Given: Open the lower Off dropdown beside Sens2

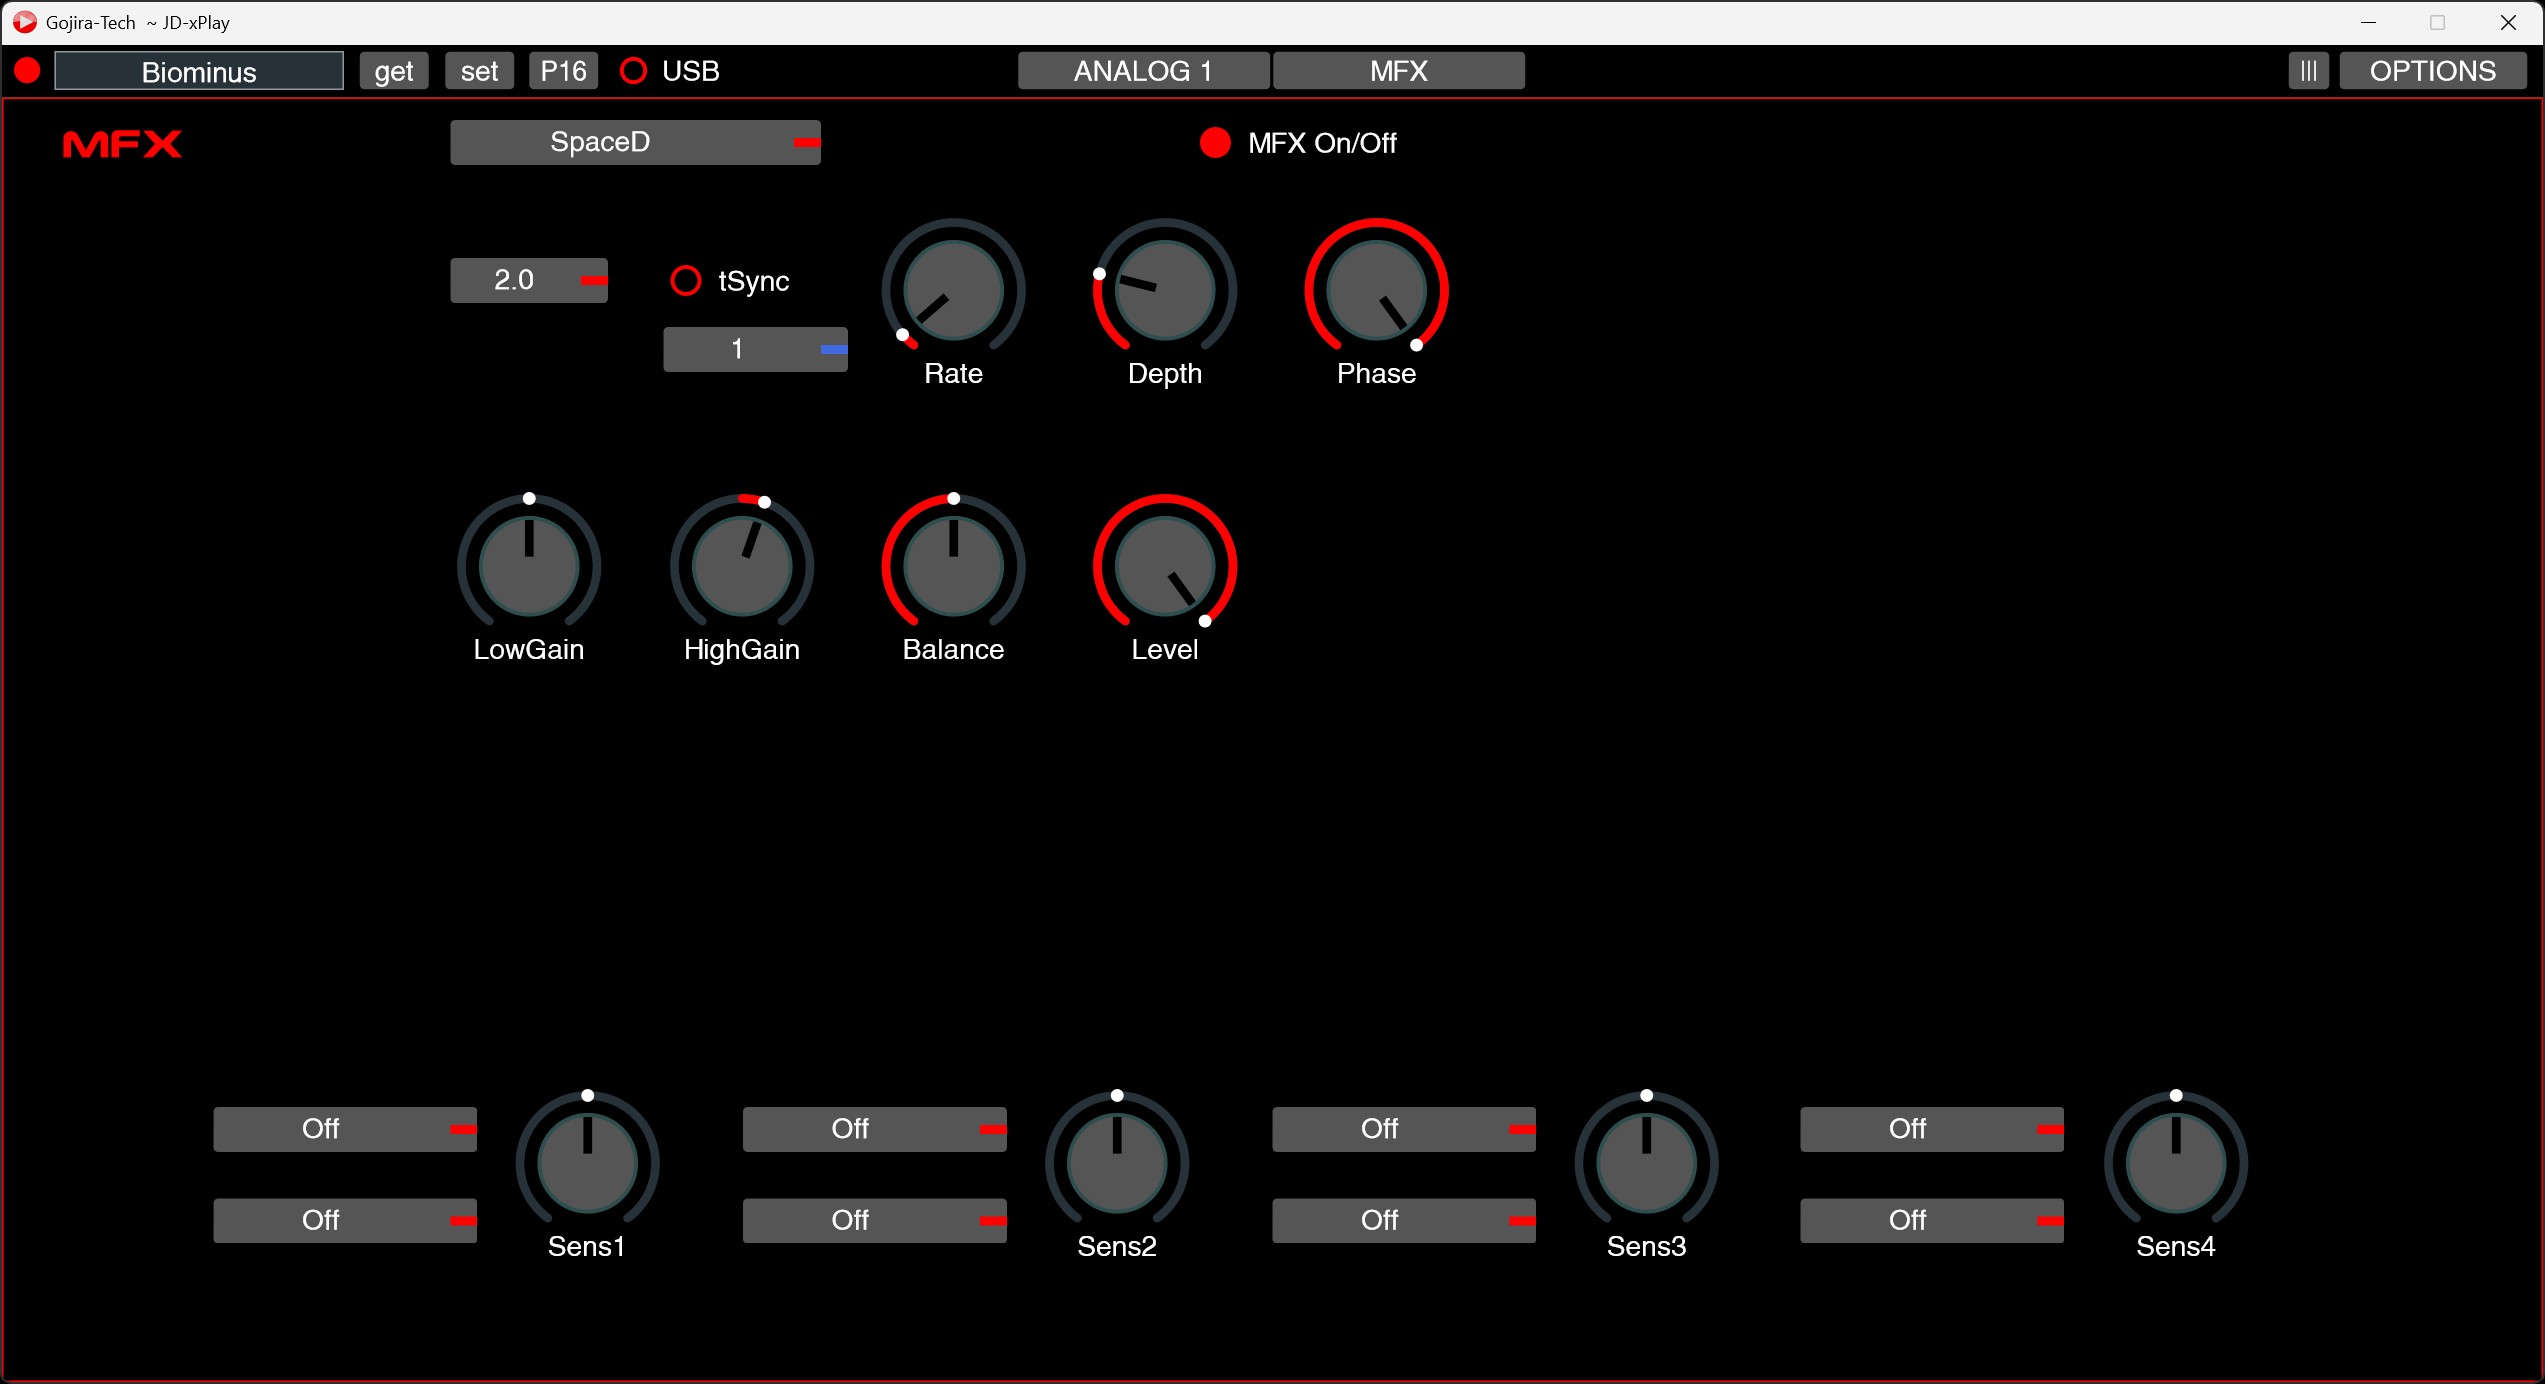Looking at the screenshot, I should 874,1220.
